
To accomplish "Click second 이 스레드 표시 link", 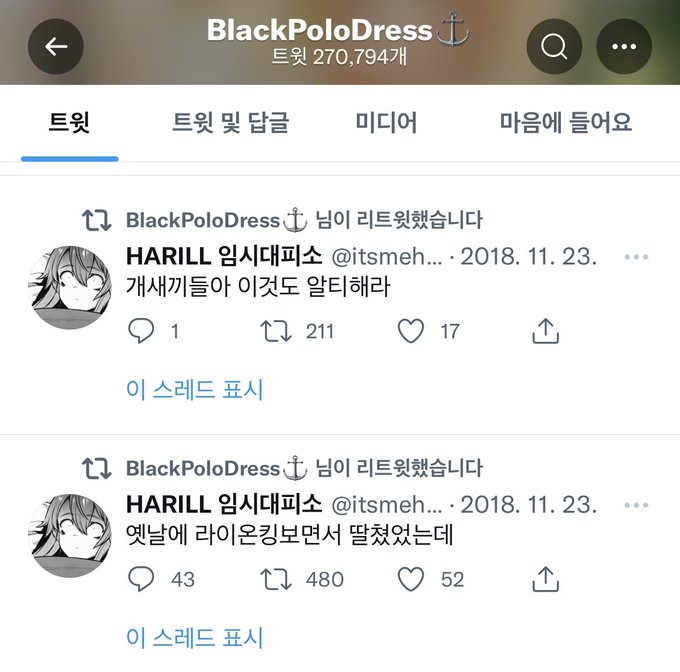I will pos(195,637).
